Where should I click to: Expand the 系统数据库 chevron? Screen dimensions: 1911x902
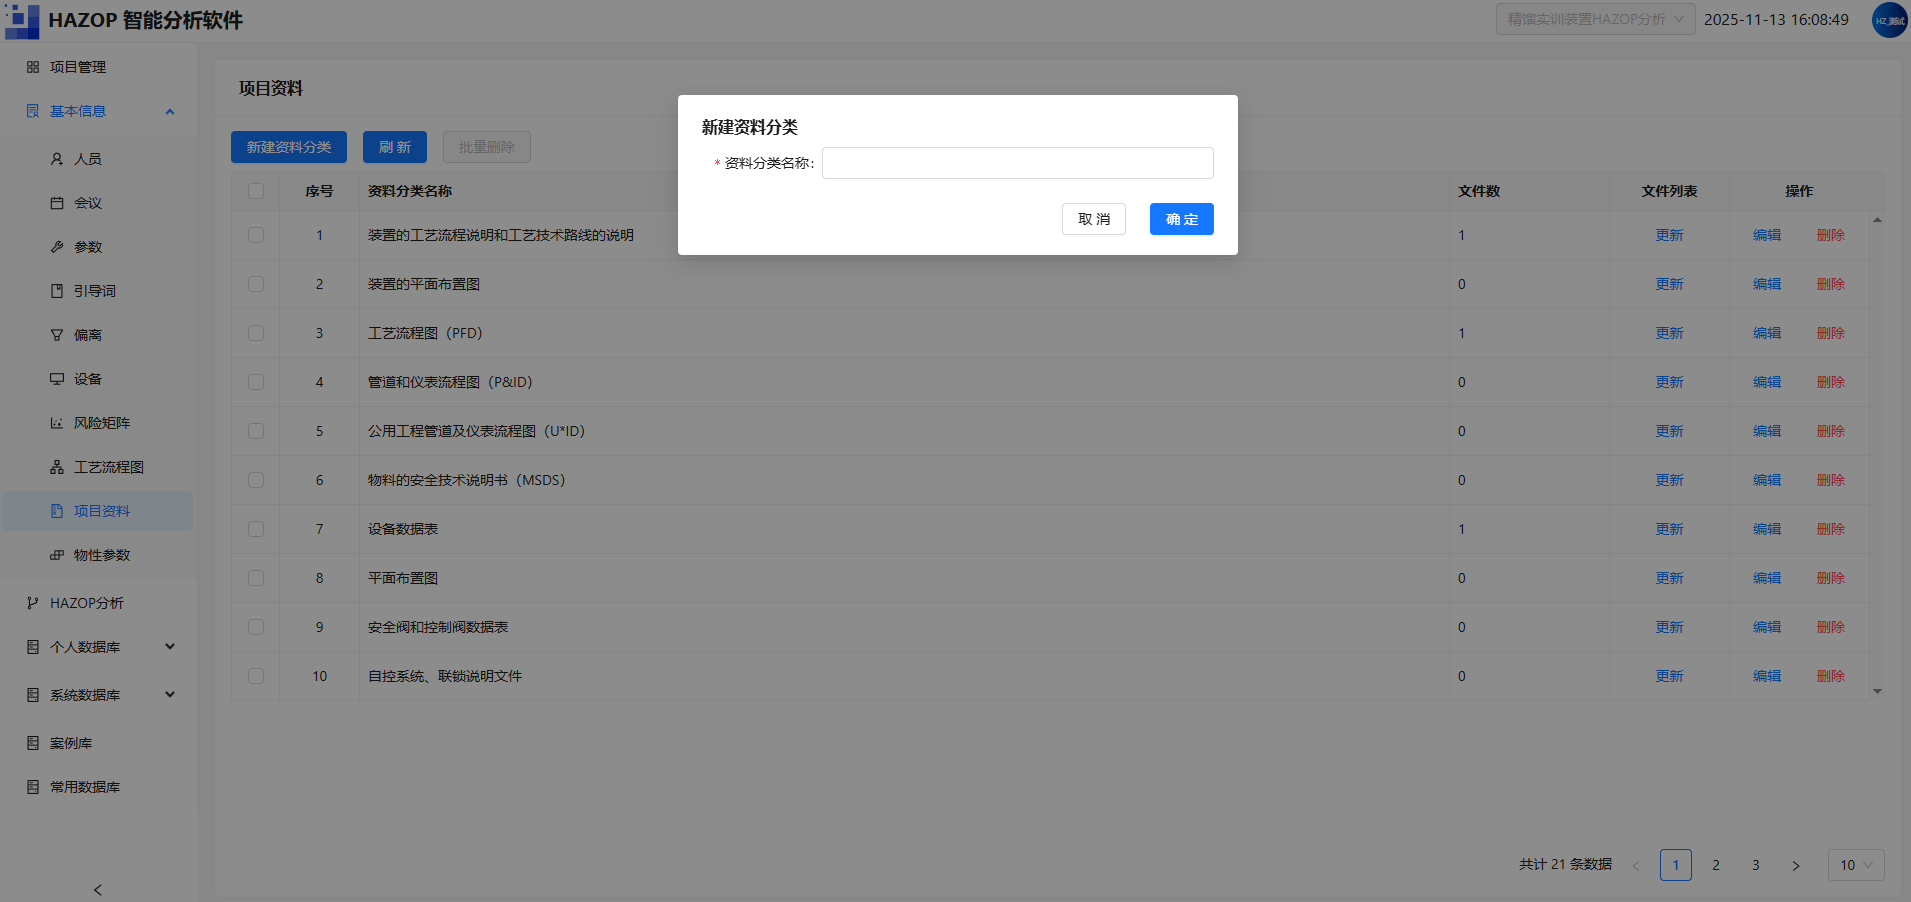tap(170, 695)
